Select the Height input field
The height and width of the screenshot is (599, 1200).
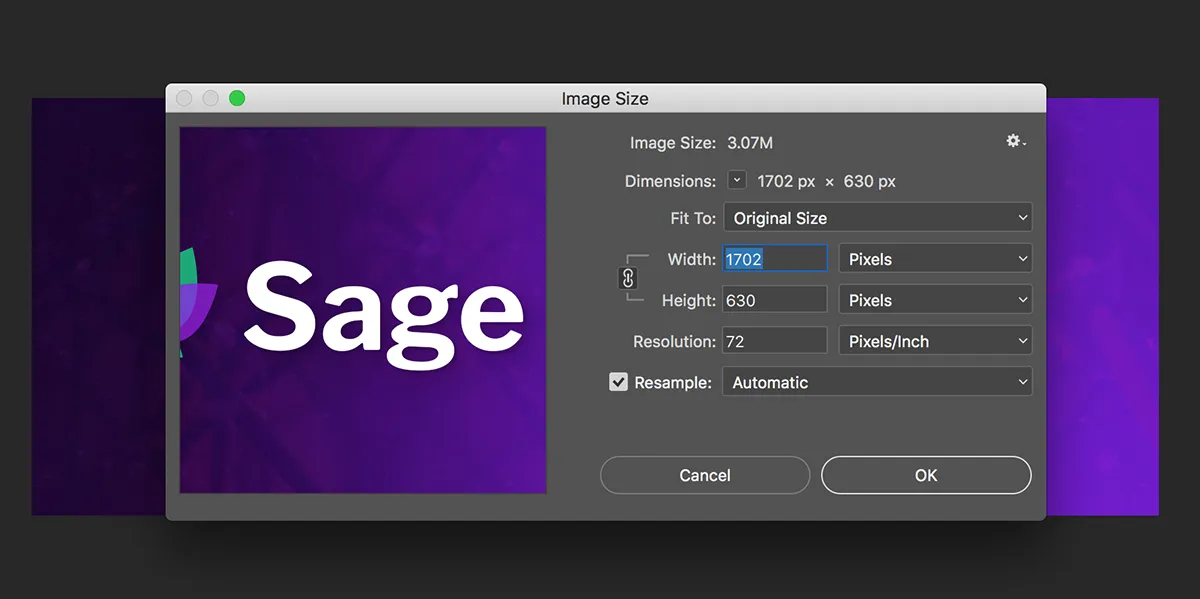pyautogui.click(x=775, y=300)
